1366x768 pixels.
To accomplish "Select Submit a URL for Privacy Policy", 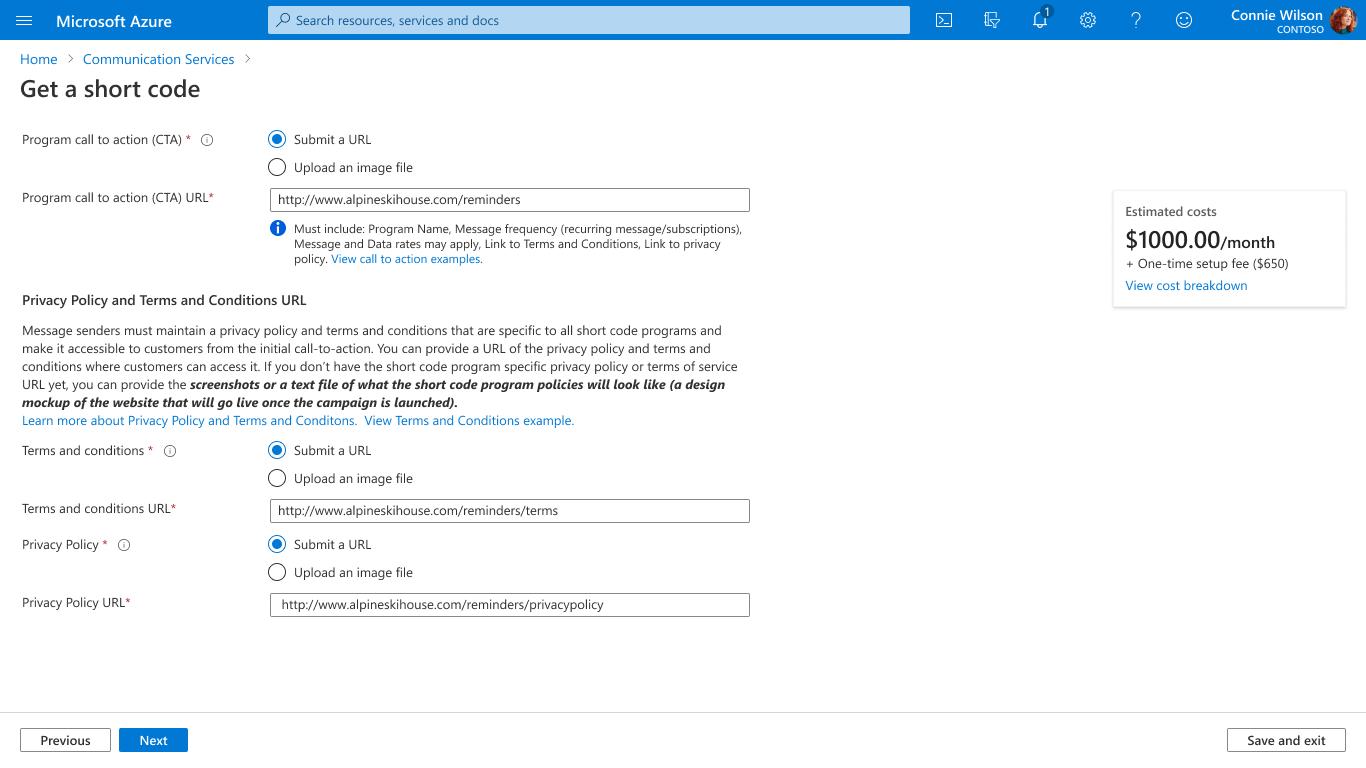I will click(277, 544).
